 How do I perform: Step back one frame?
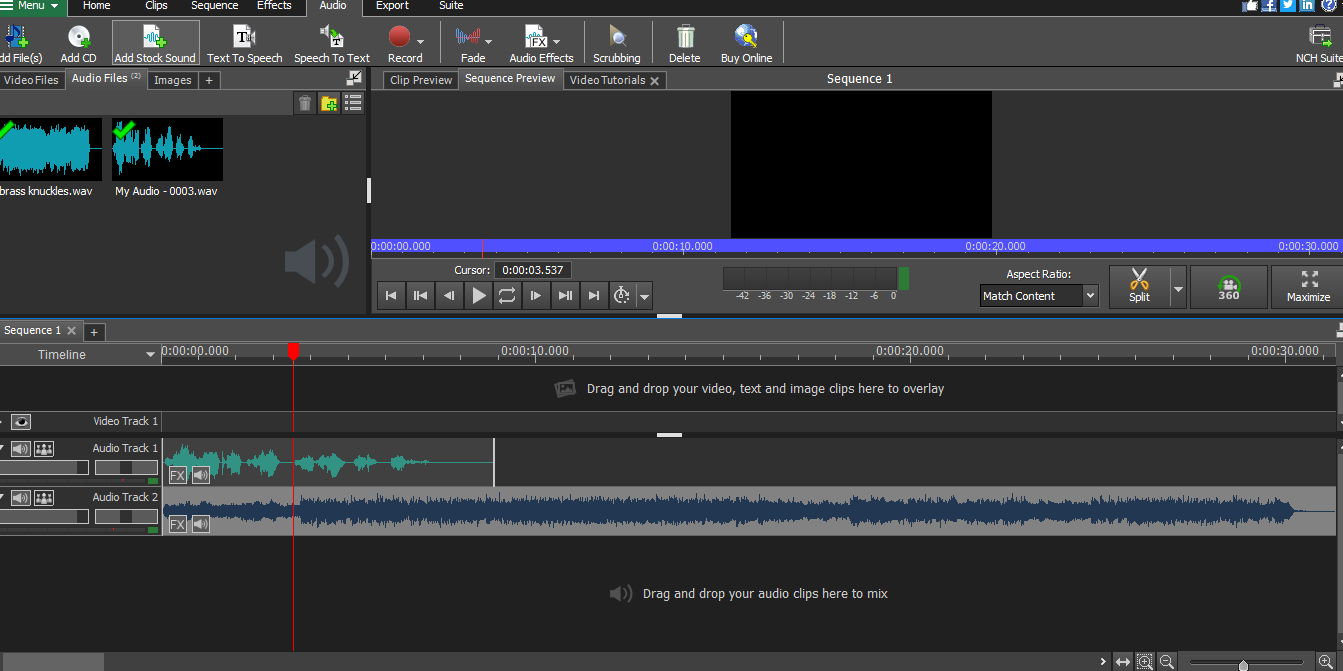coord(449,295)
